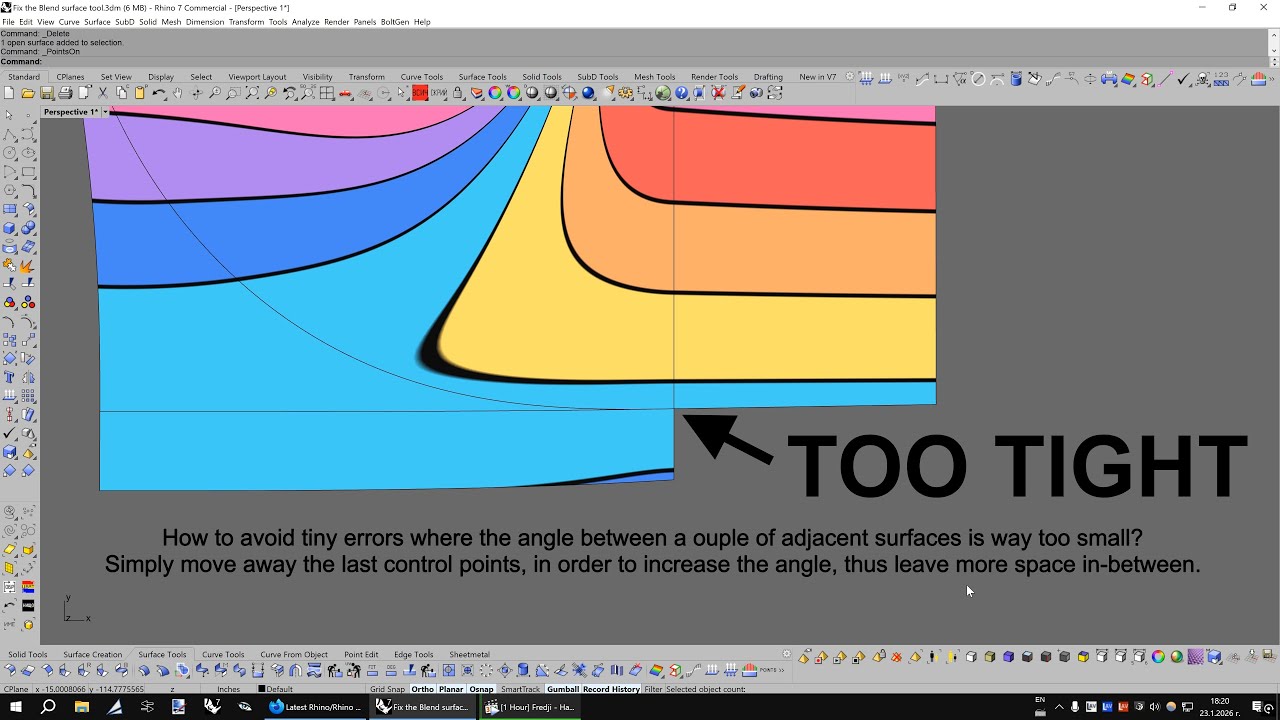Open the BoltGen menu
The width and height of the screenshot is (1280, 720).
394,22
